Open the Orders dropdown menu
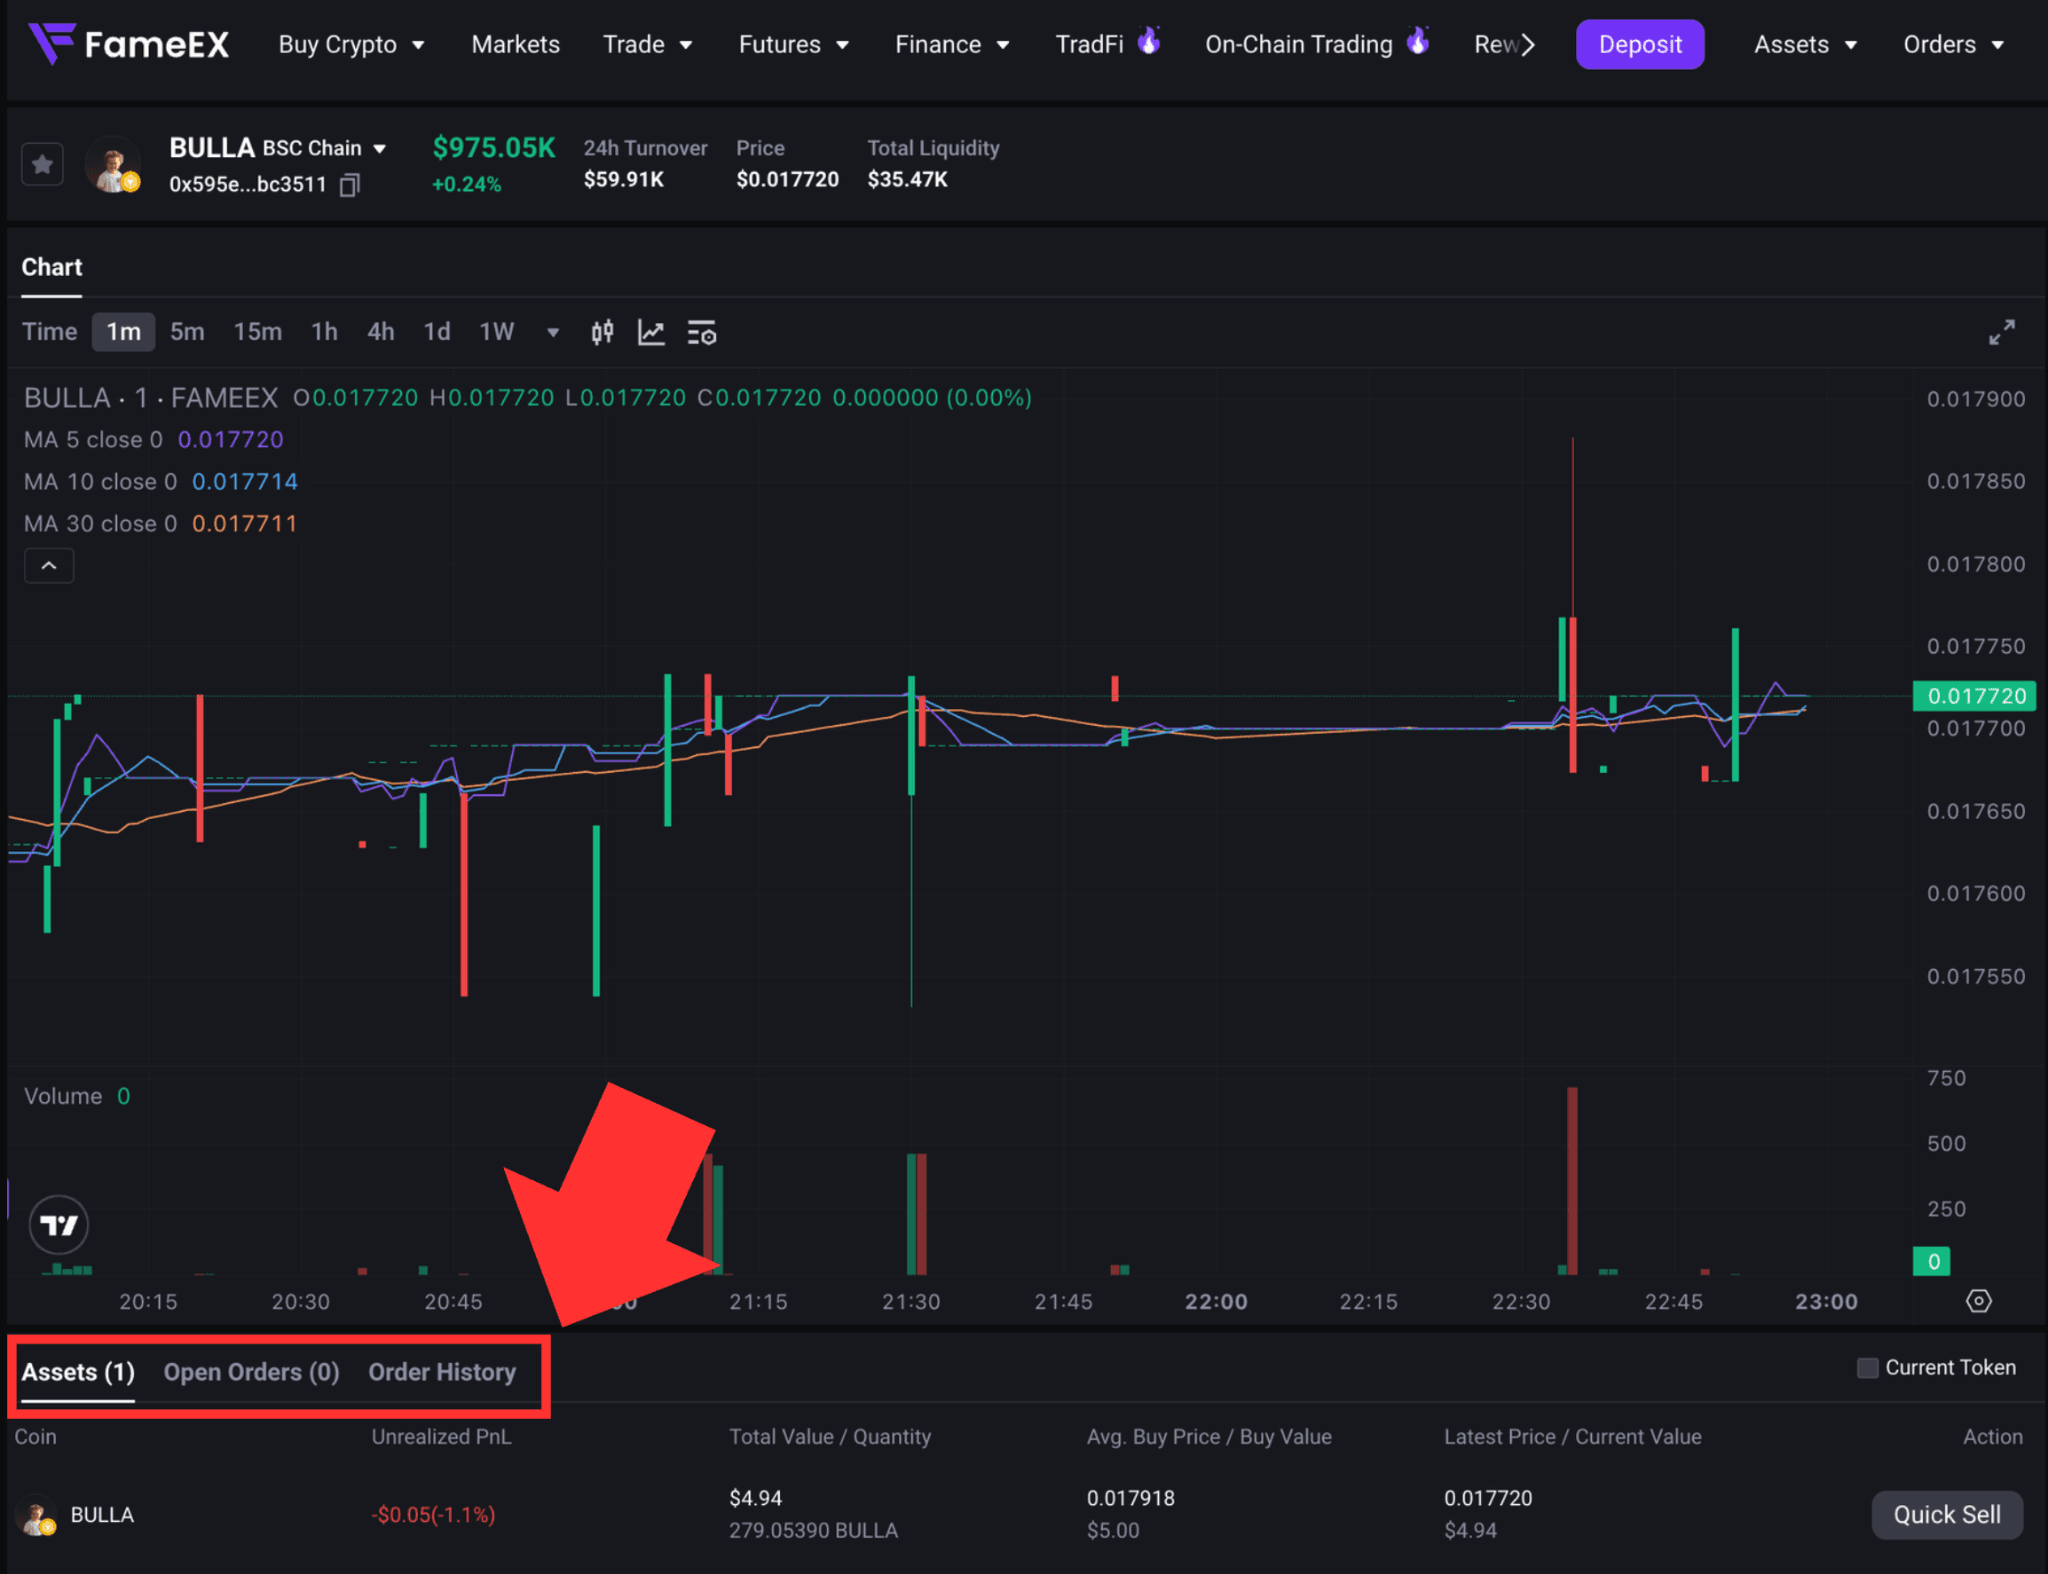The height and width of the screenshot is (1574, 2048). [x=1953, y=44]
